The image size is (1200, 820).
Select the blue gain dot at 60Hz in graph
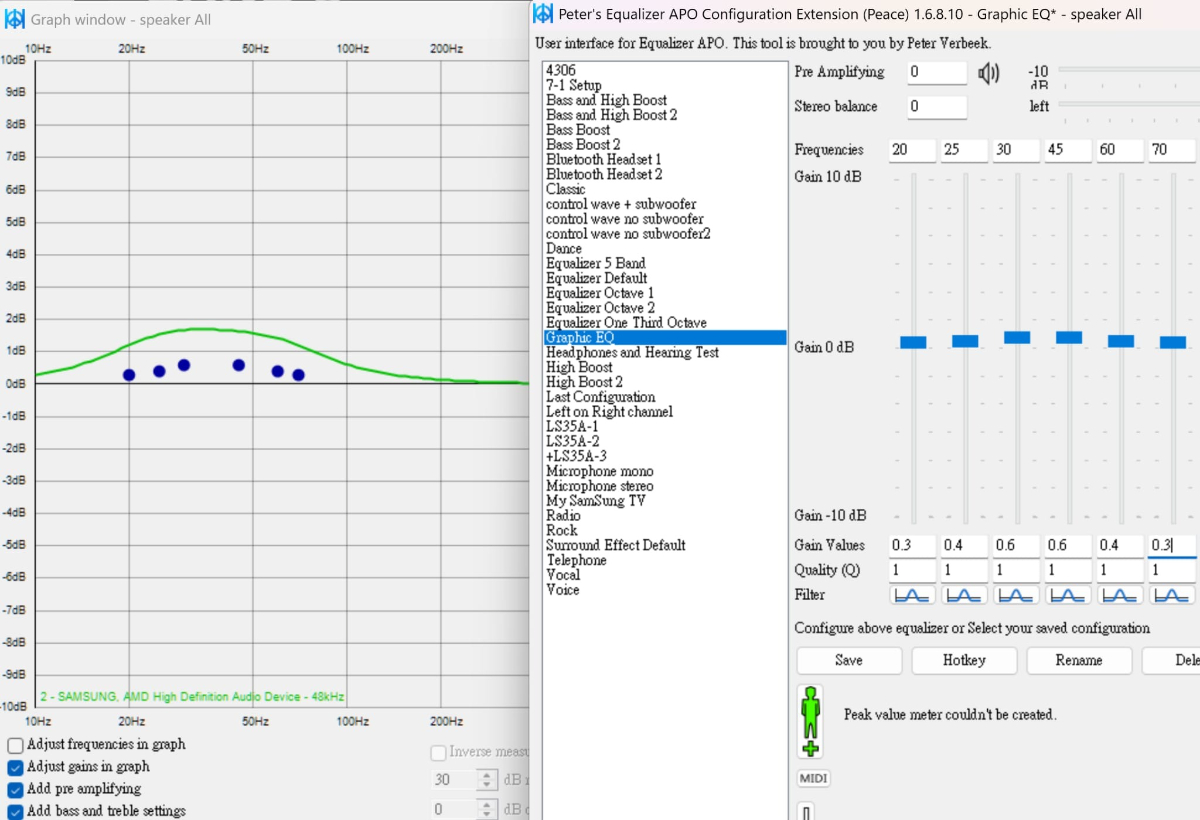coord(278,371)
